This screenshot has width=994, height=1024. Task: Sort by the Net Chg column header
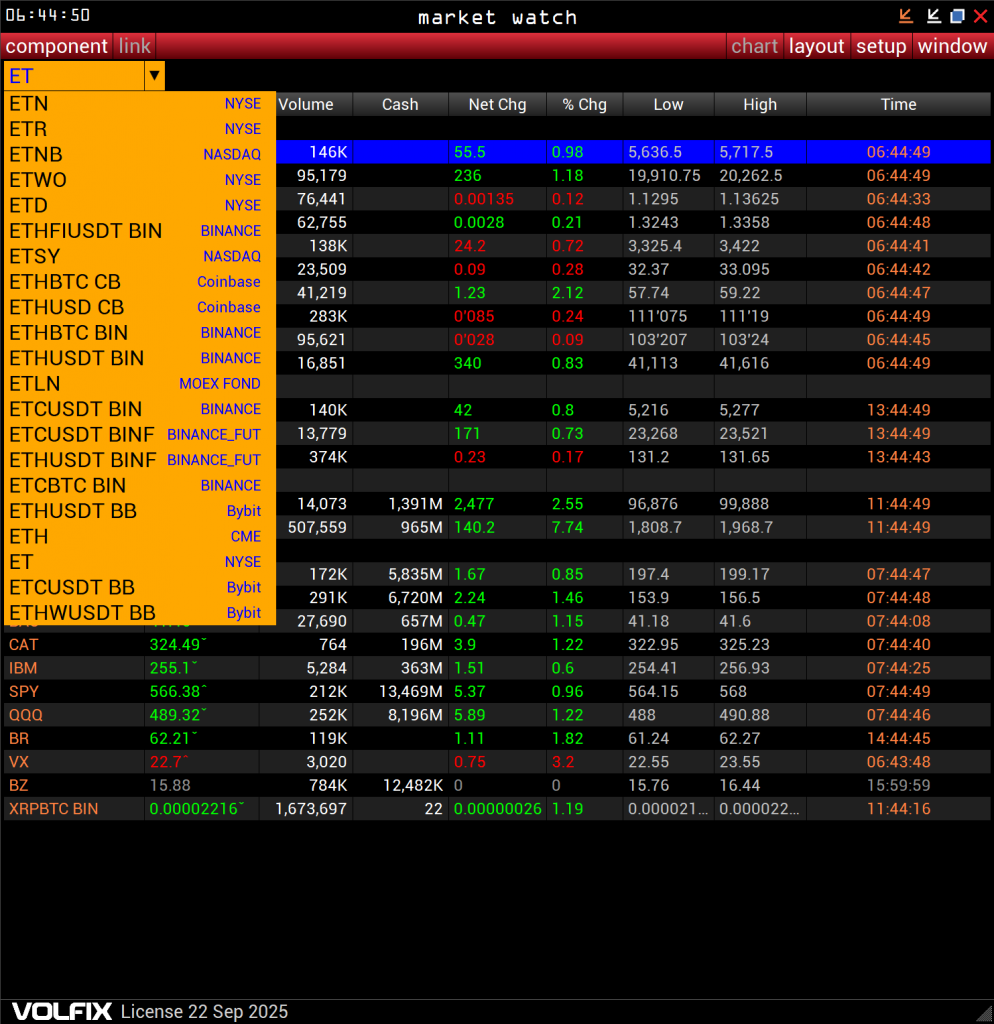(x=498, y=104)
